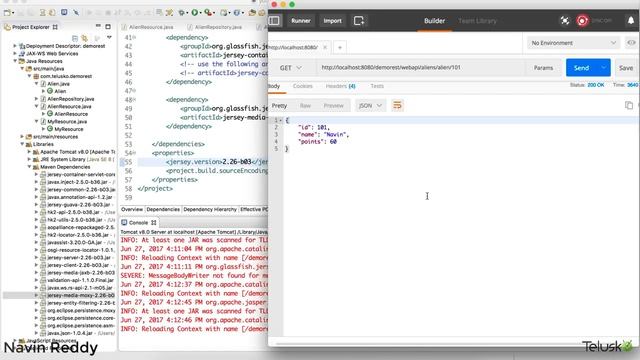Expand AlienRepository.java in tree

coord(37,99)
